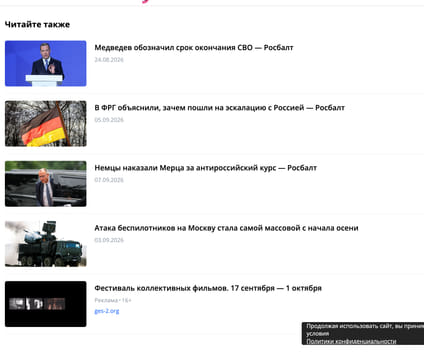Open the collective film festival ad headline
Viewport: 424px width, 360px height.
coord(208,288)
